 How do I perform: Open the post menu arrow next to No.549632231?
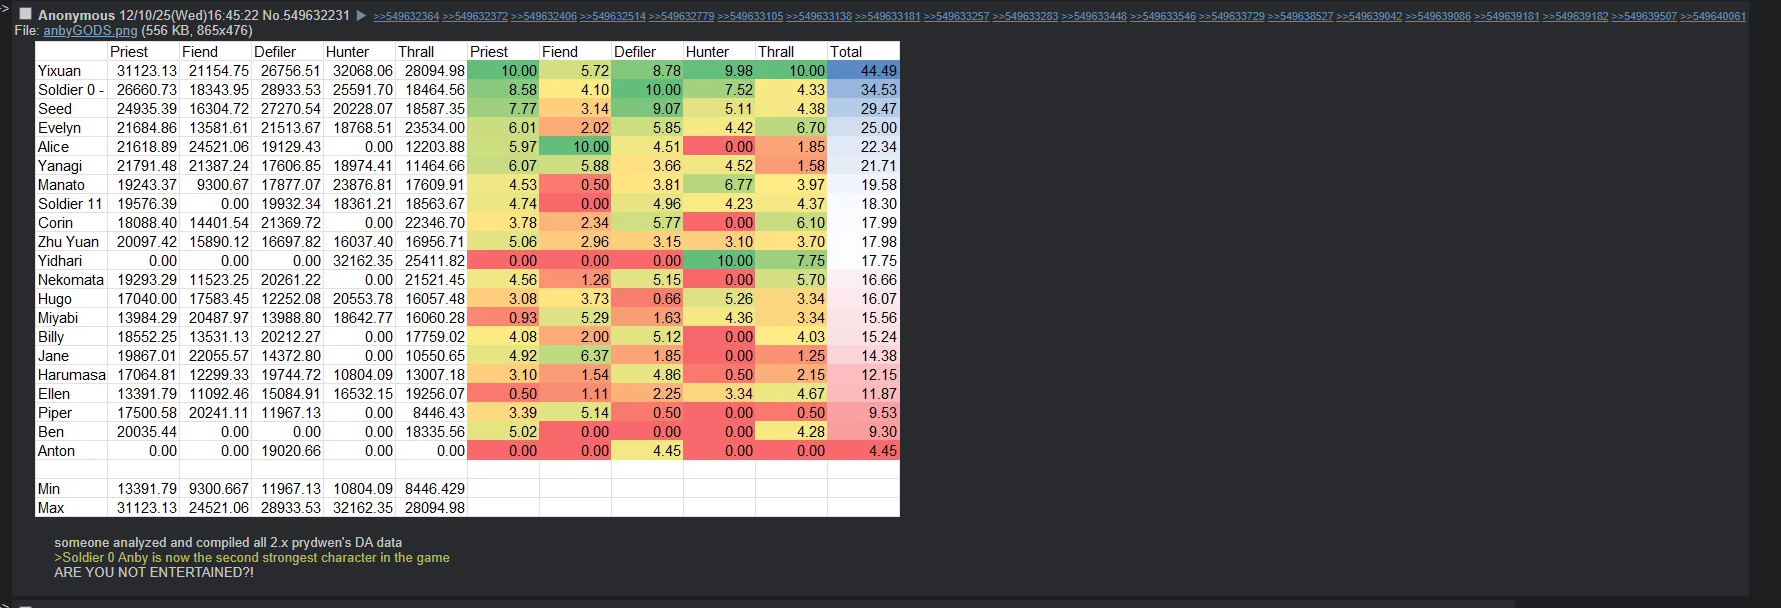[x=362, y=15]
